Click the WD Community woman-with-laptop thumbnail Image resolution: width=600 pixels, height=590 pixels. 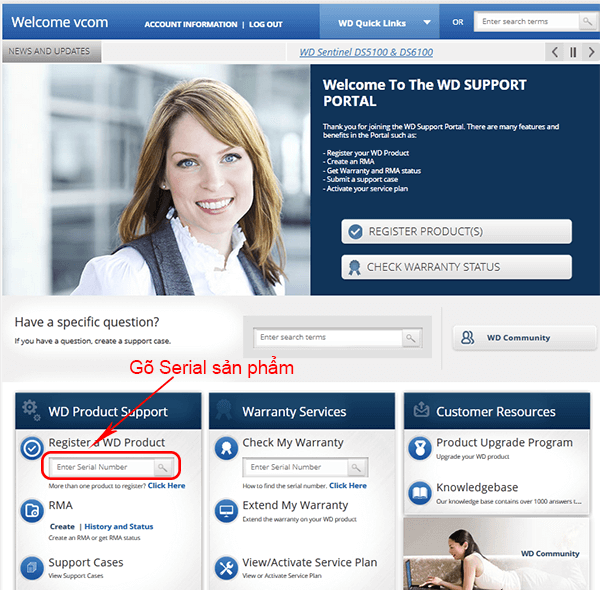pyautogui.click(x=496, y=554)
